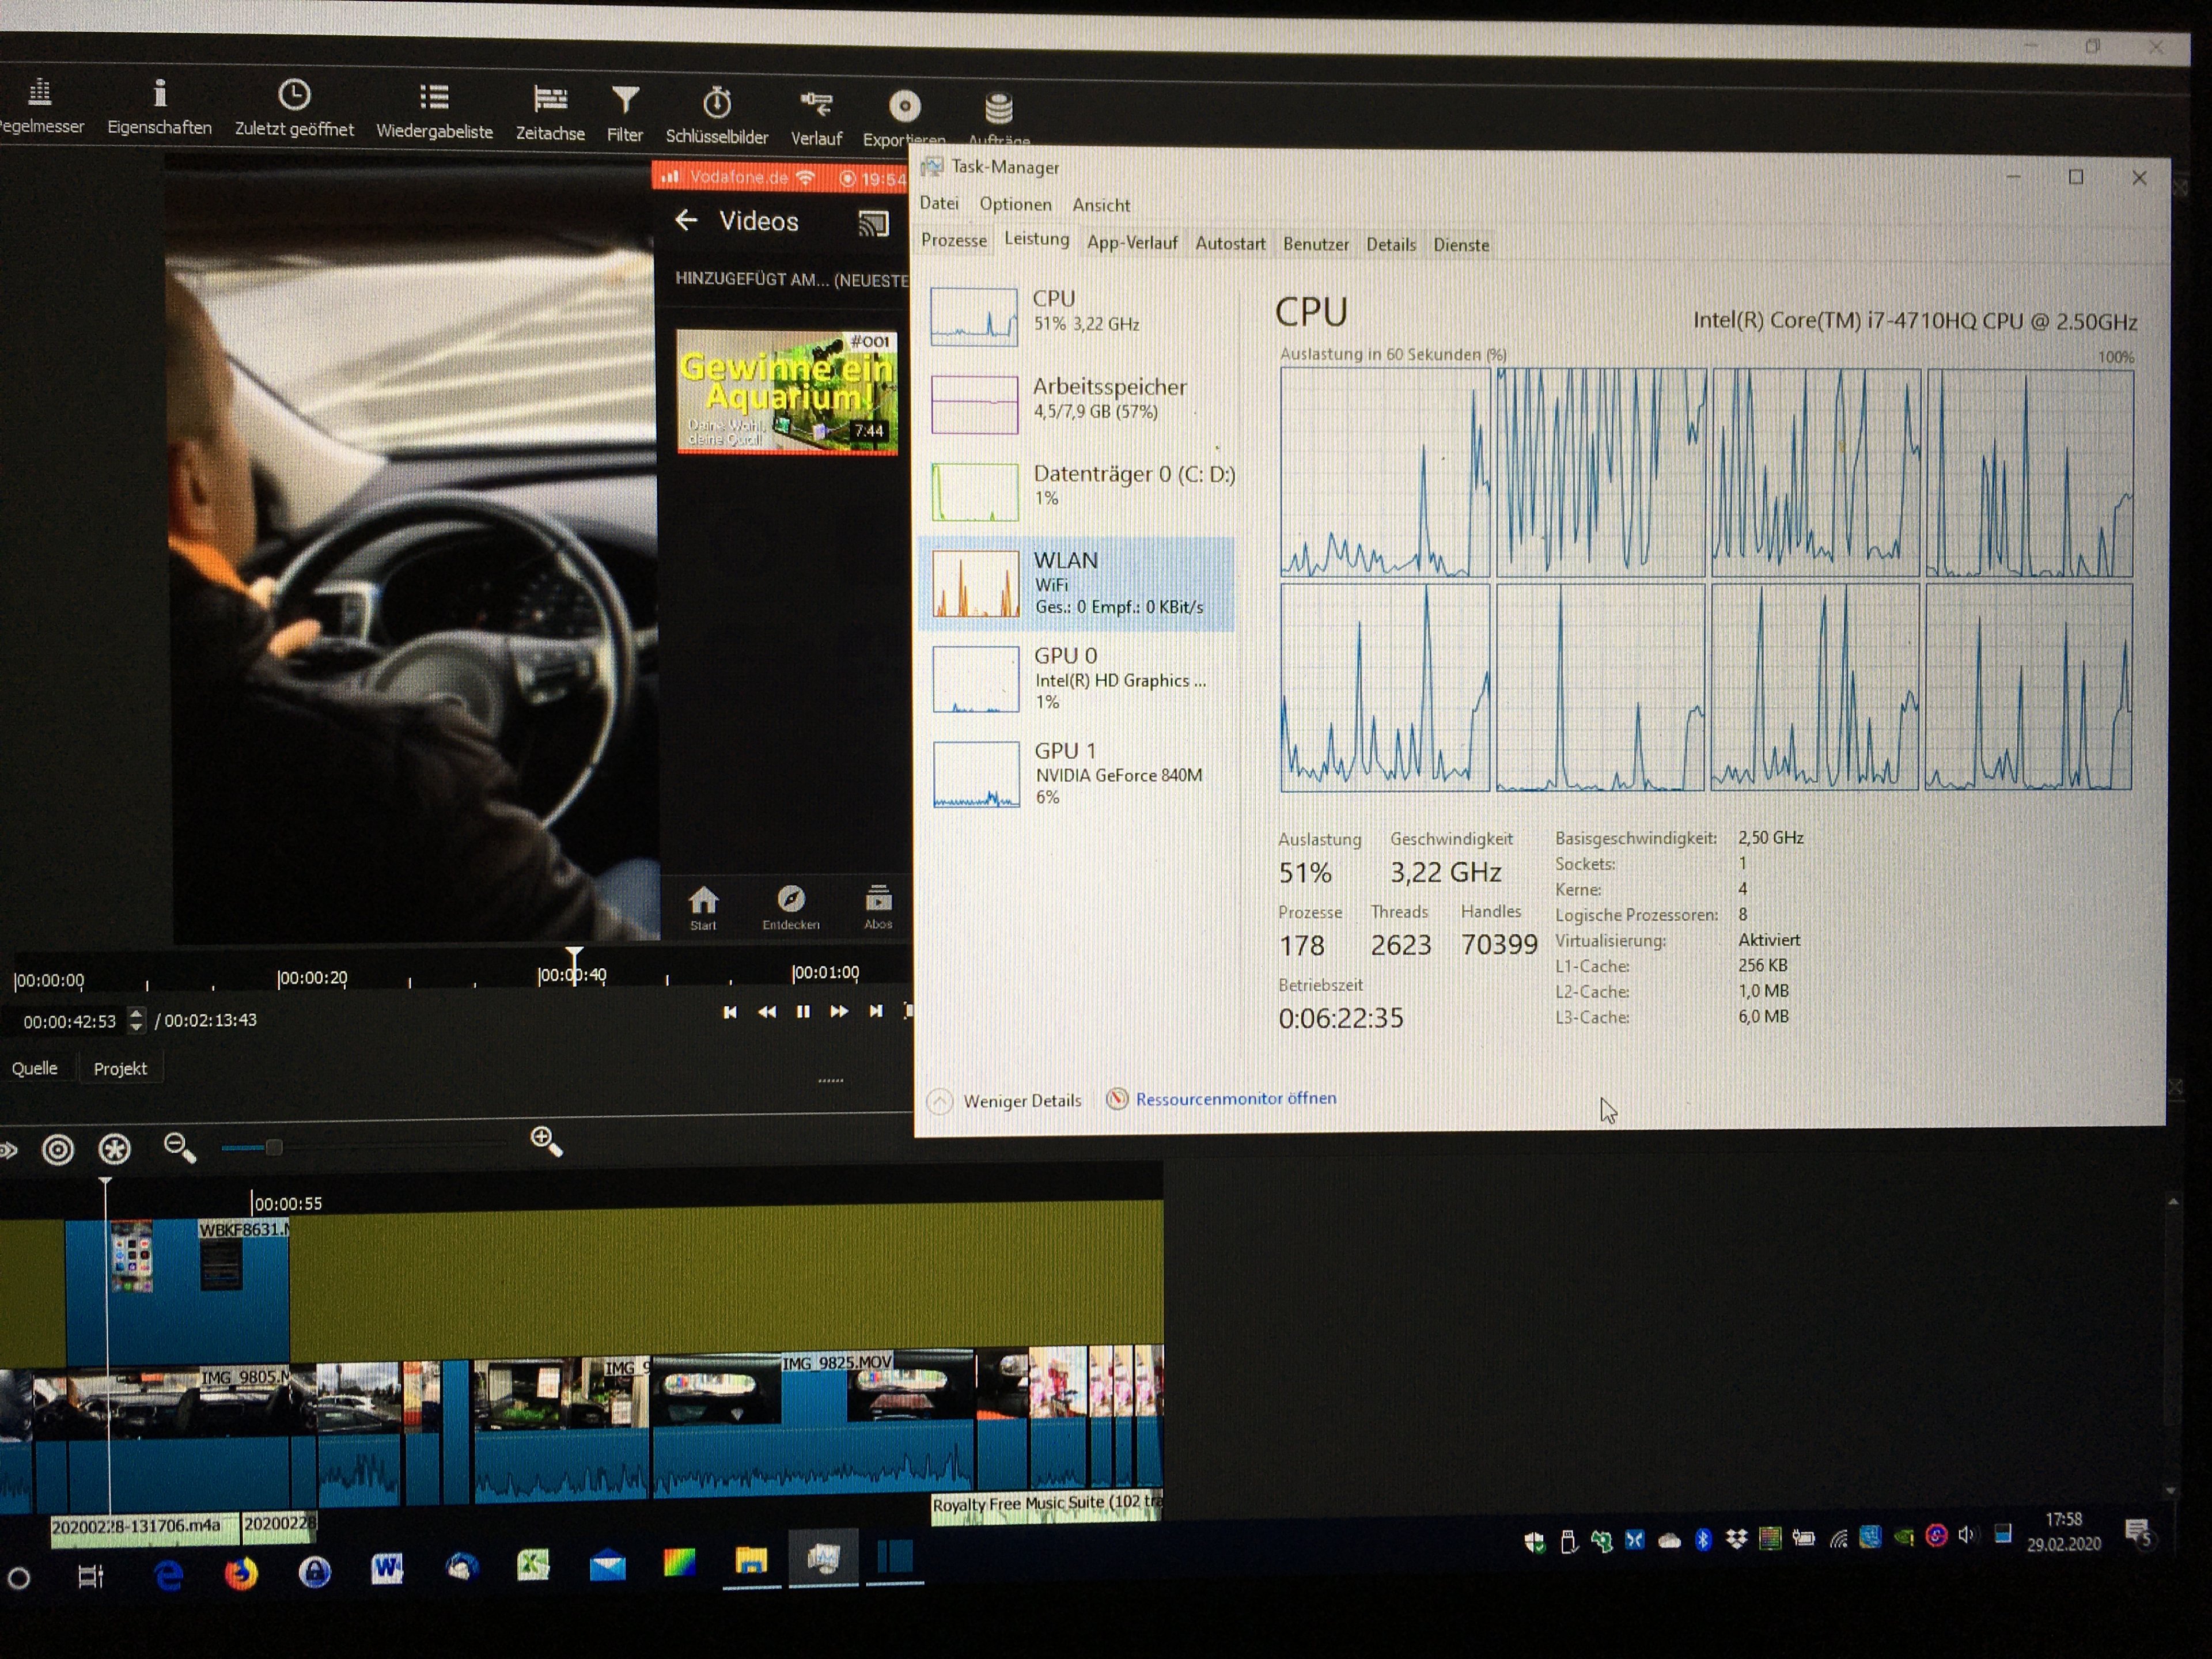The width and height of the screenshot is (2212, 1659).
Task: Zoom out the timeline with minus magnifier
Action: tap(179, 1147)
